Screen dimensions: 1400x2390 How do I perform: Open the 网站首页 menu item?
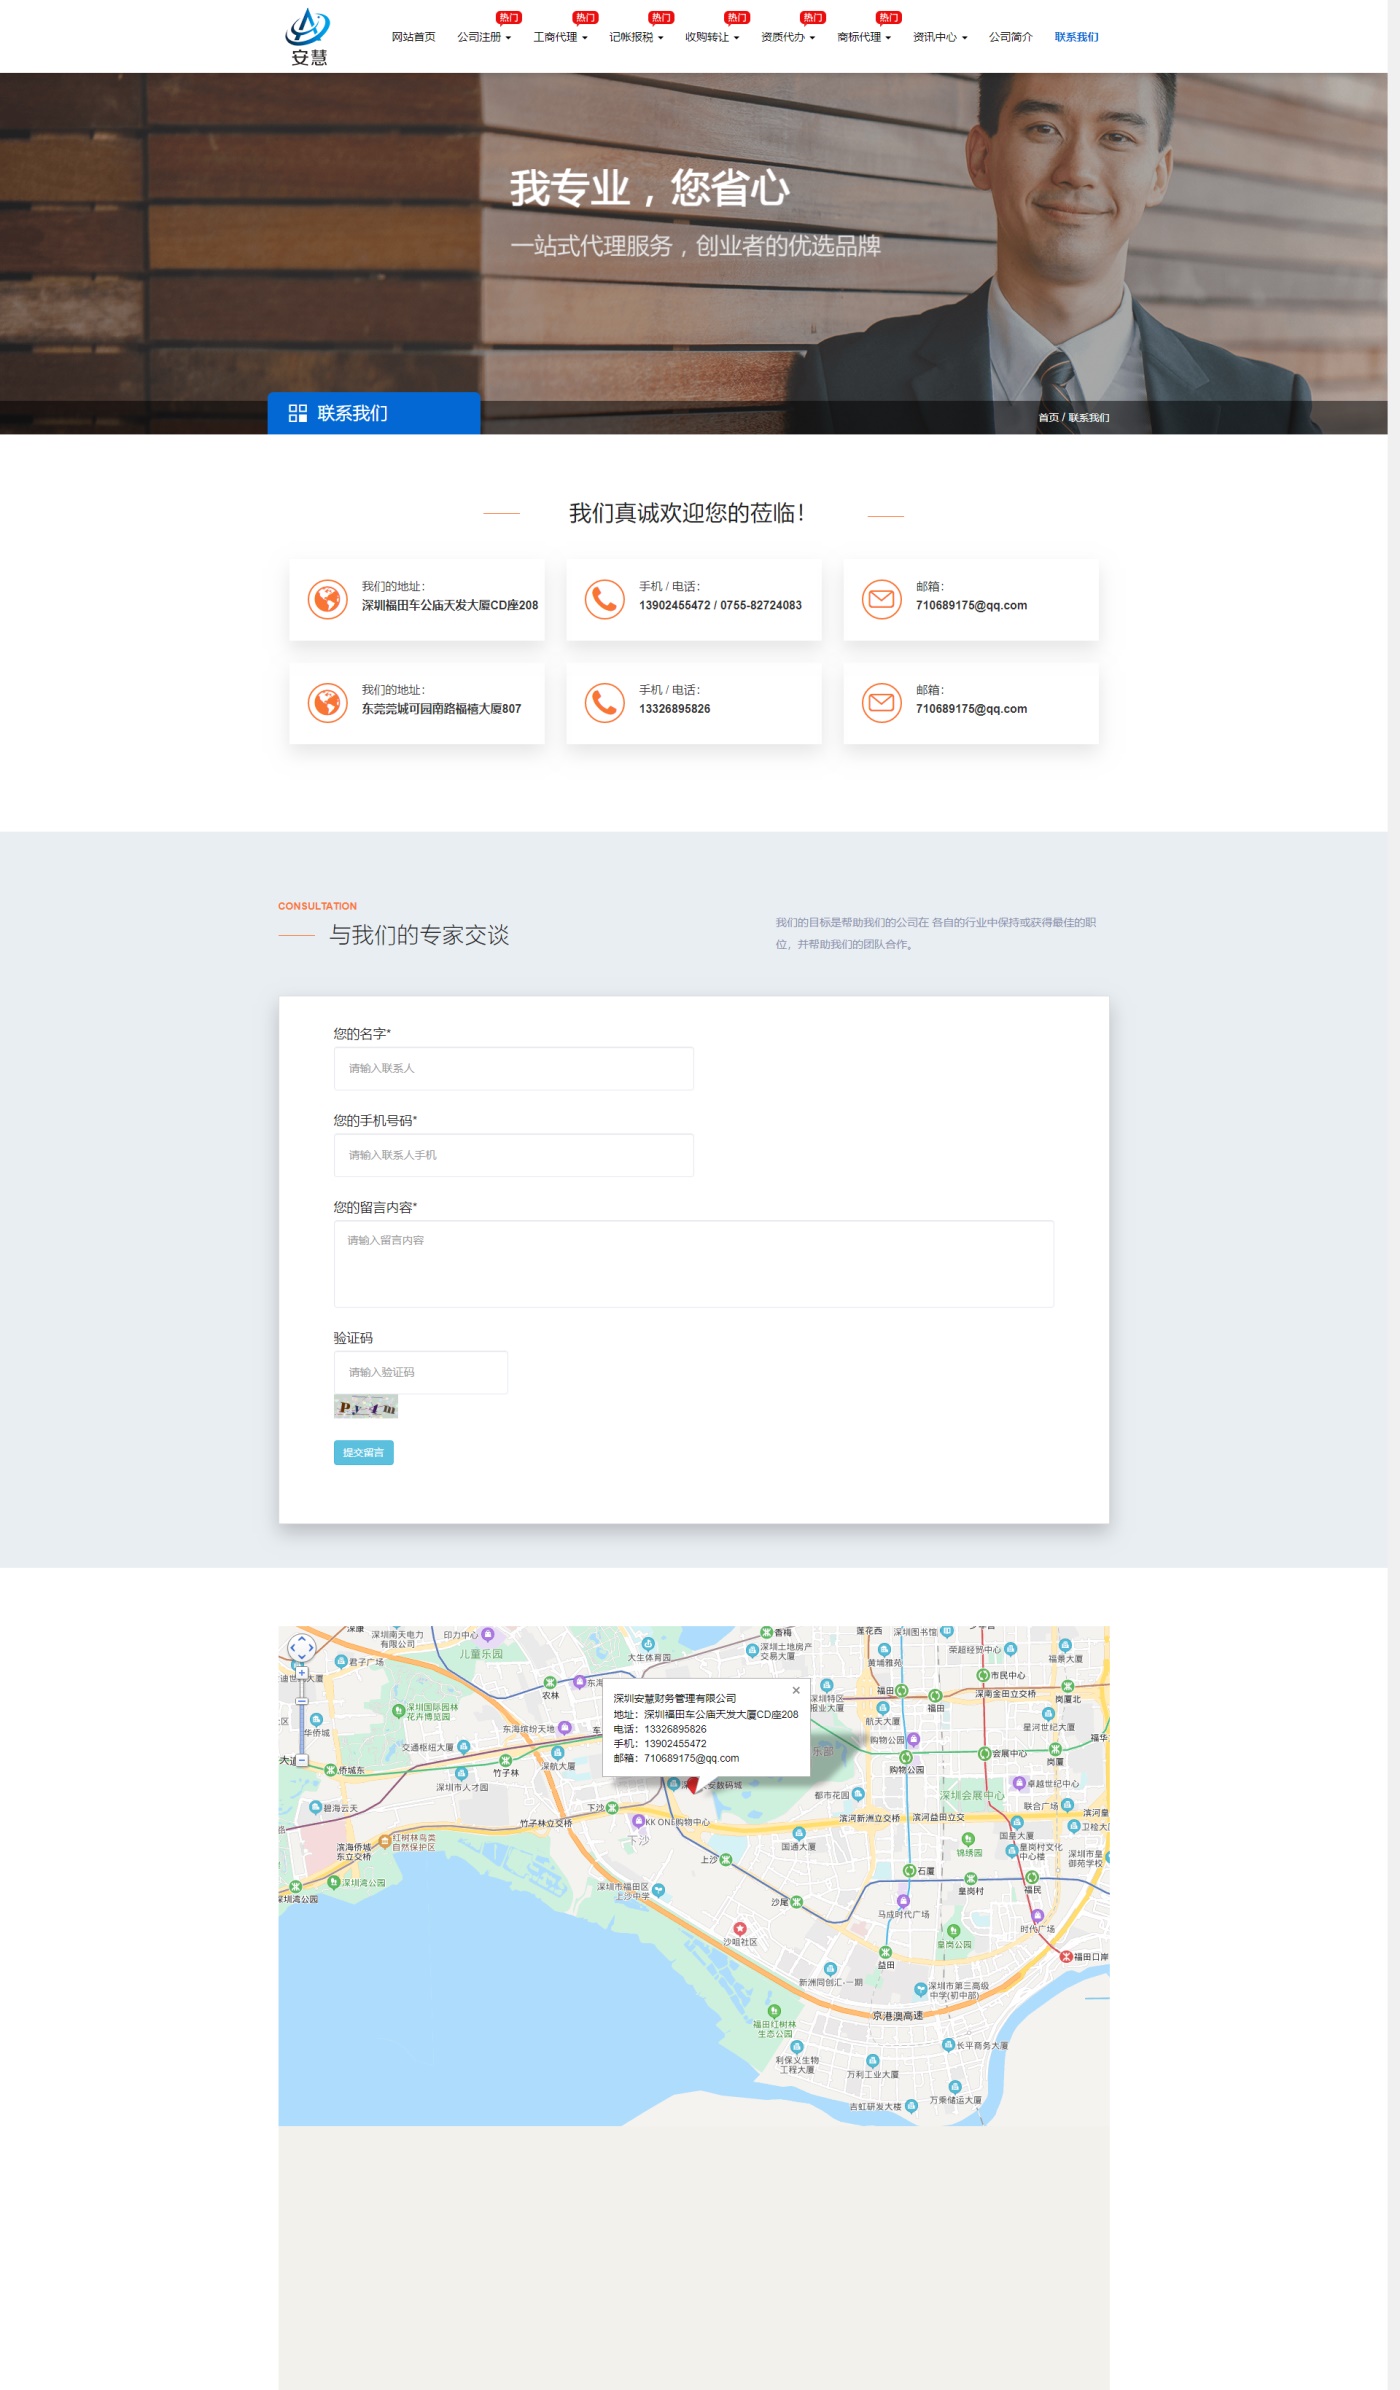point(413,37)
